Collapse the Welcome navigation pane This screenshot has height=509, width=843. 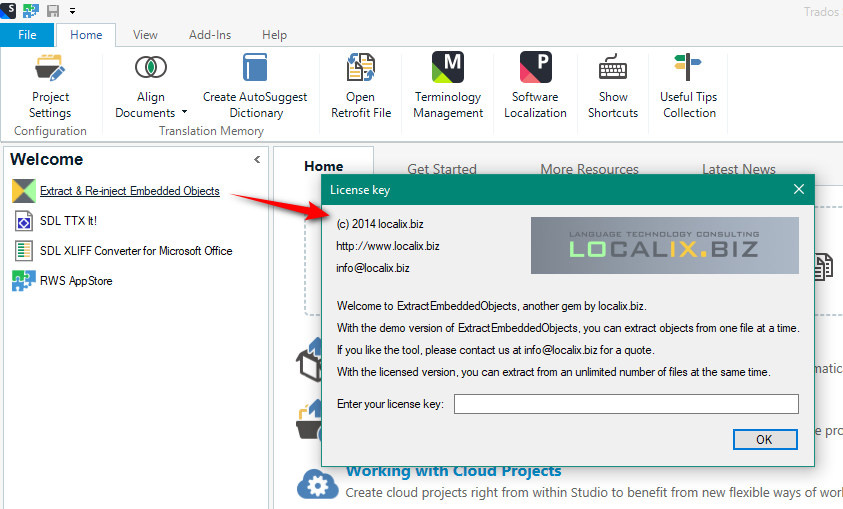[257, 159]
